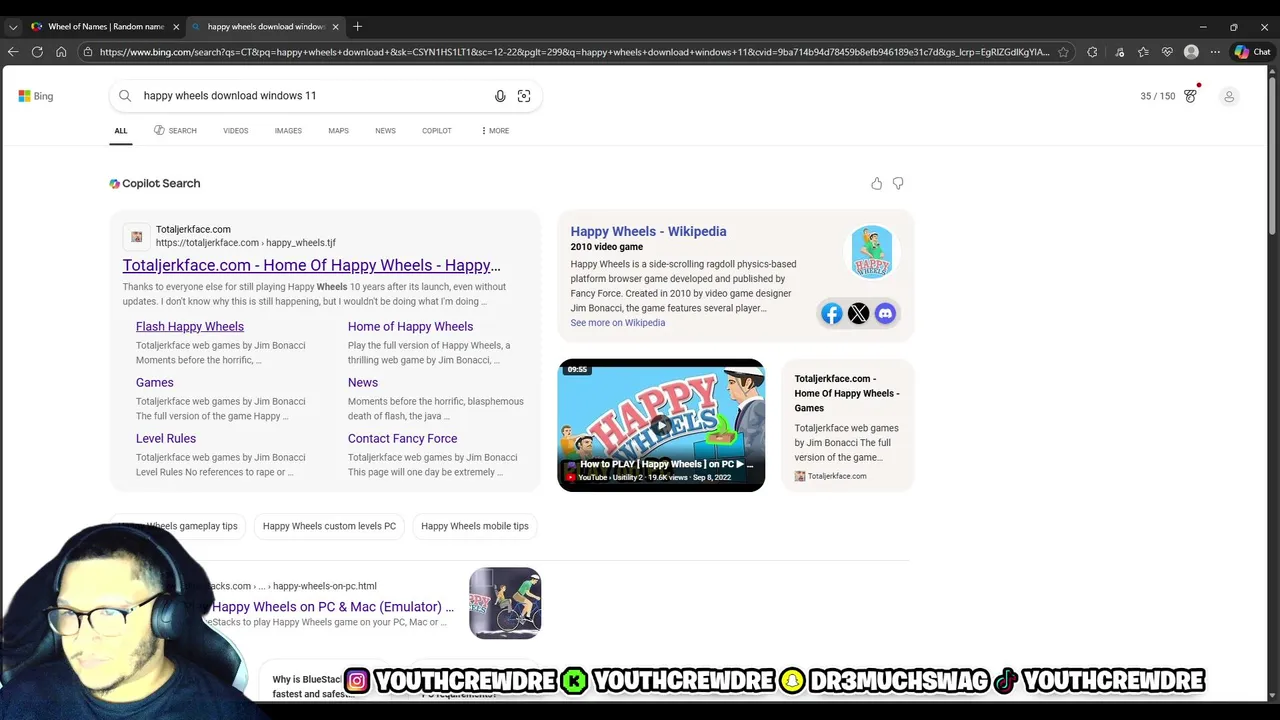Viewport: 1280px width, 720px height.
Task: Click the Happy Wheels logo thumbnail in Wikipedia card
Action: pos(872,252)
